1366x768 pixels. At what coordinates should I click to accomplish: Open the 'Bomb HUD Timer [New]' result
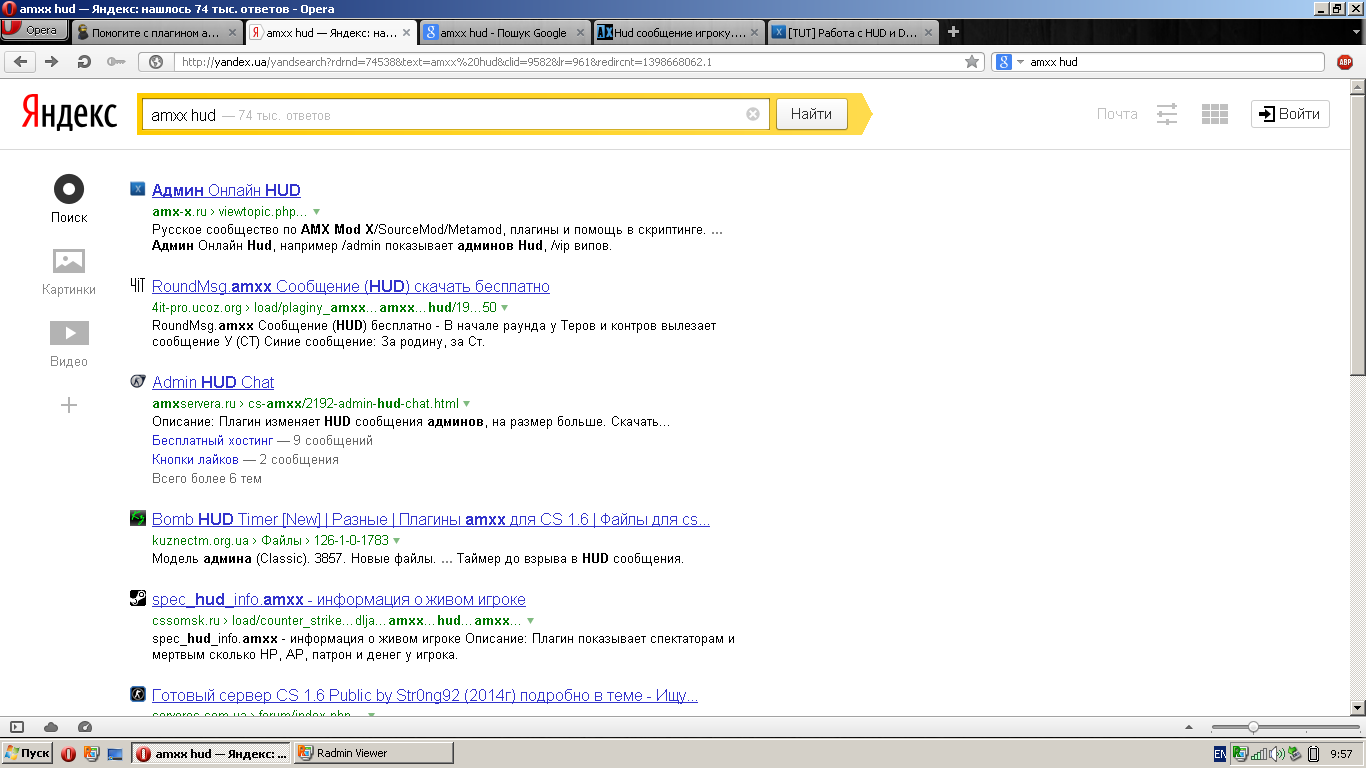(431, 520)
